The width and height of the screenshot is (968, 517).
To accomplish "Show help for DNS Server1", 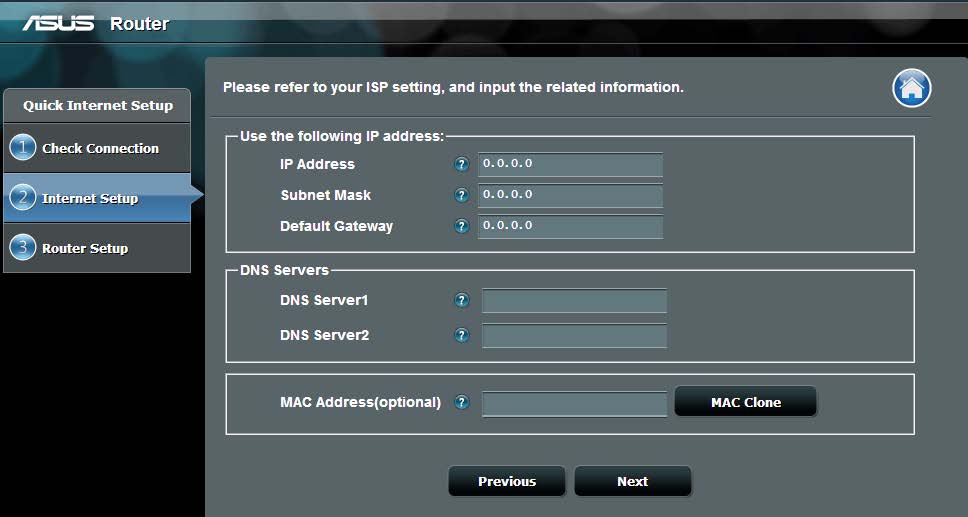I will click(x=461, y=300).
